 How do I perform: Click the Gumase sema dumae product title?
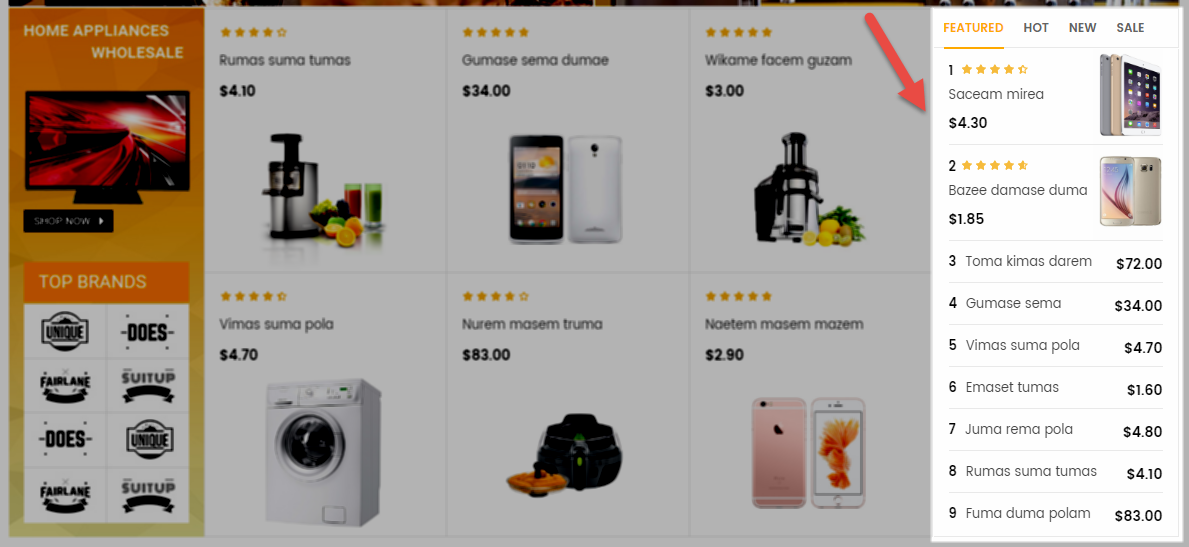coord(535,60)
